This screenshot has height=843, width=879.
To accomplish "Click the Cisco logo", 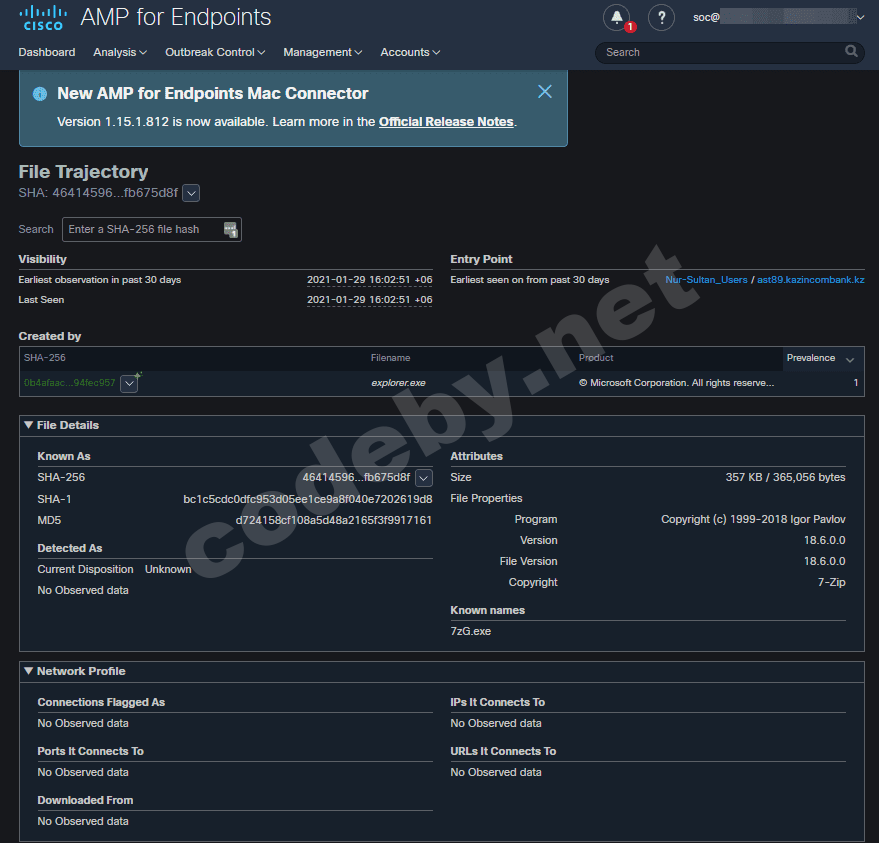I will point(41,17).
